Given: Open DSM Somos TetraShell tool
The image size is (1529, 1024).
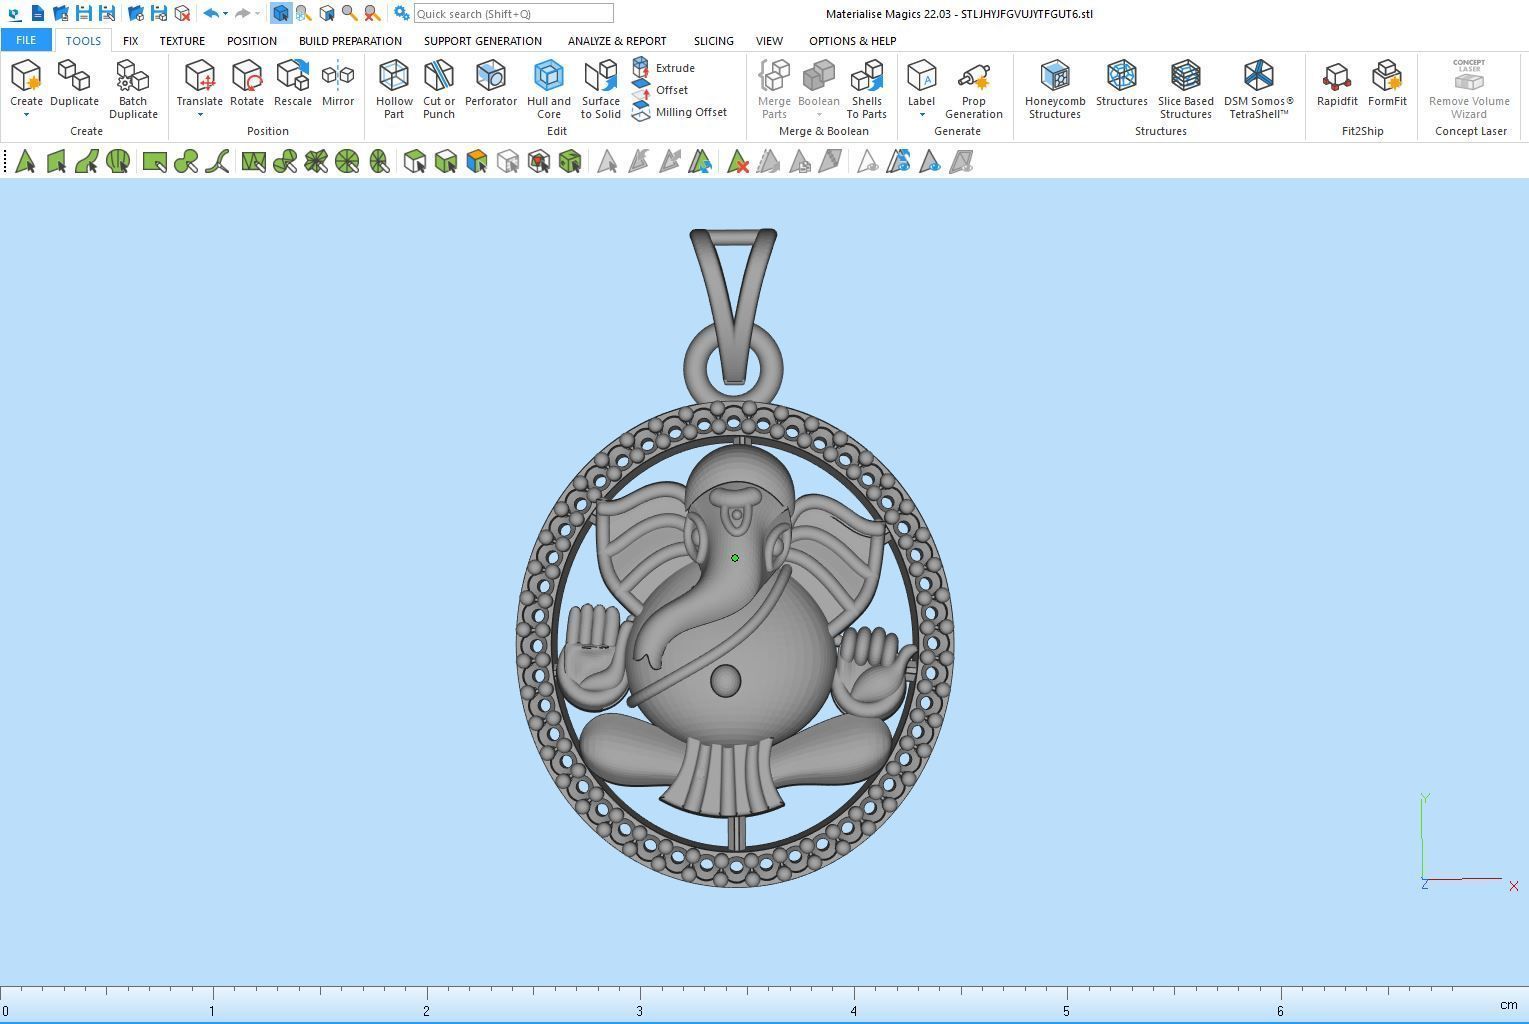Looking at the screenshot, I should [1259, 89].
